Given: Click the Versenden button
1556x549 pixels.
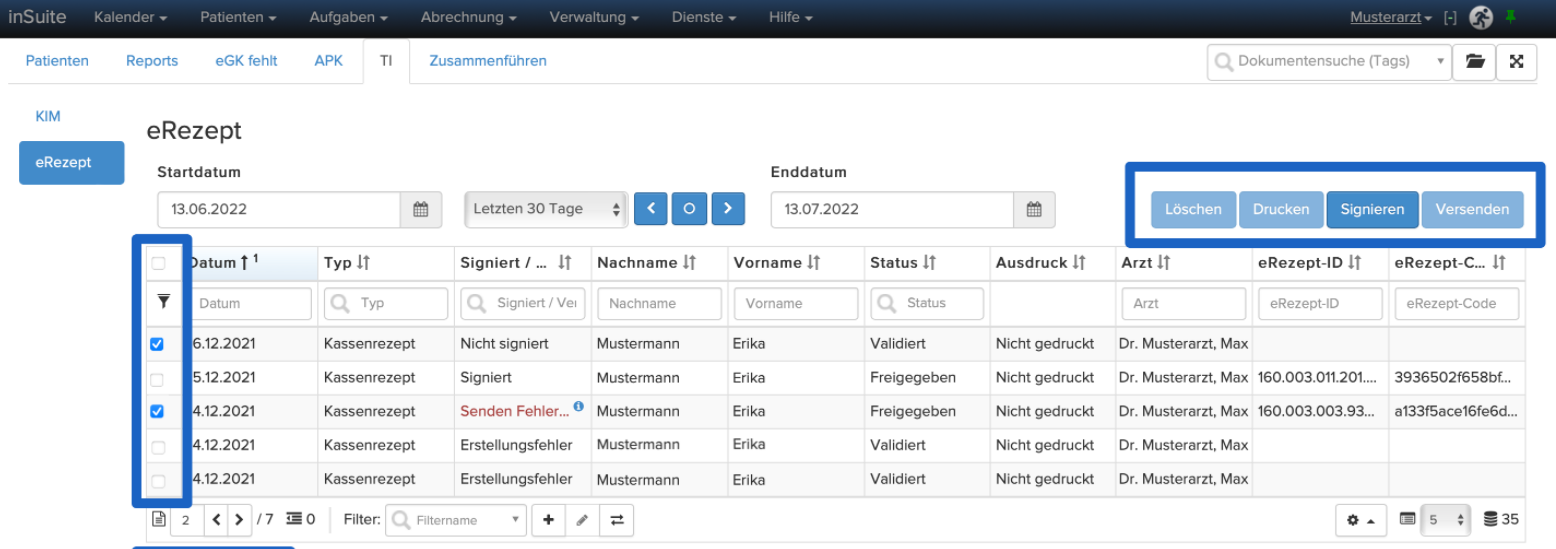Looking at the screenshot, I should point(1472,209).
